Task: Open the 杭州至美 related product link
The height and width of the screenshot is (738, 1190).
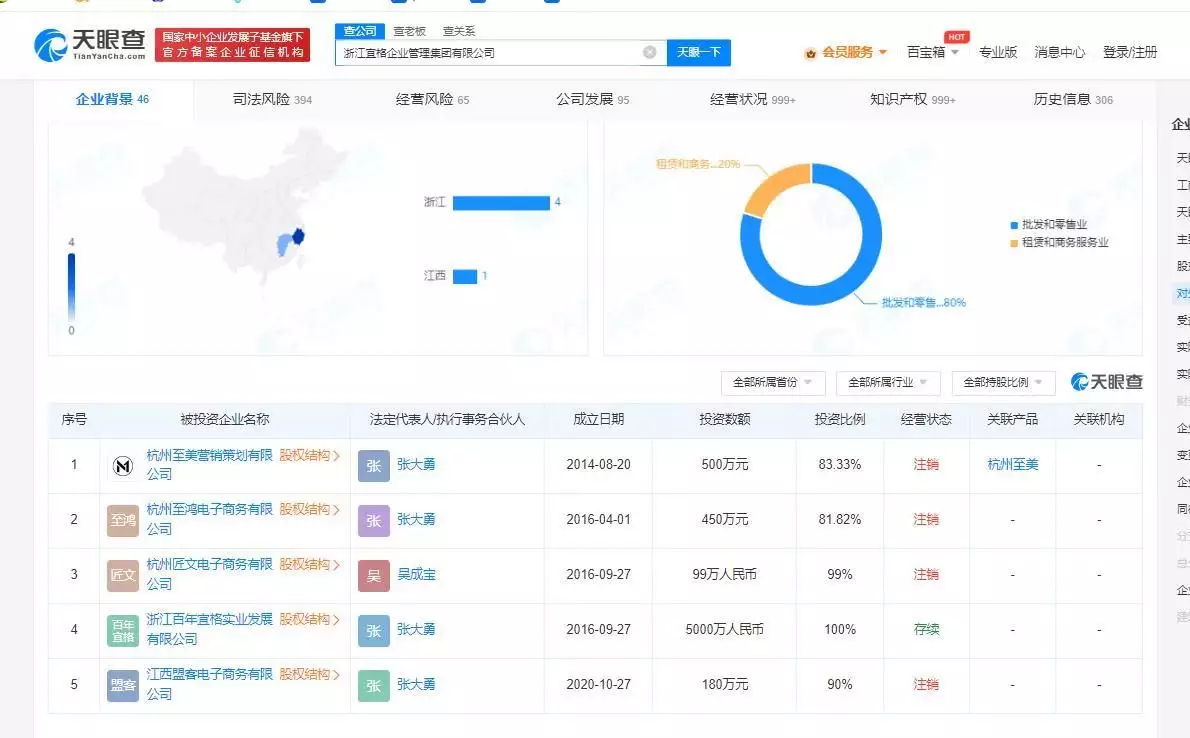Action: (x=1012, y=465)
